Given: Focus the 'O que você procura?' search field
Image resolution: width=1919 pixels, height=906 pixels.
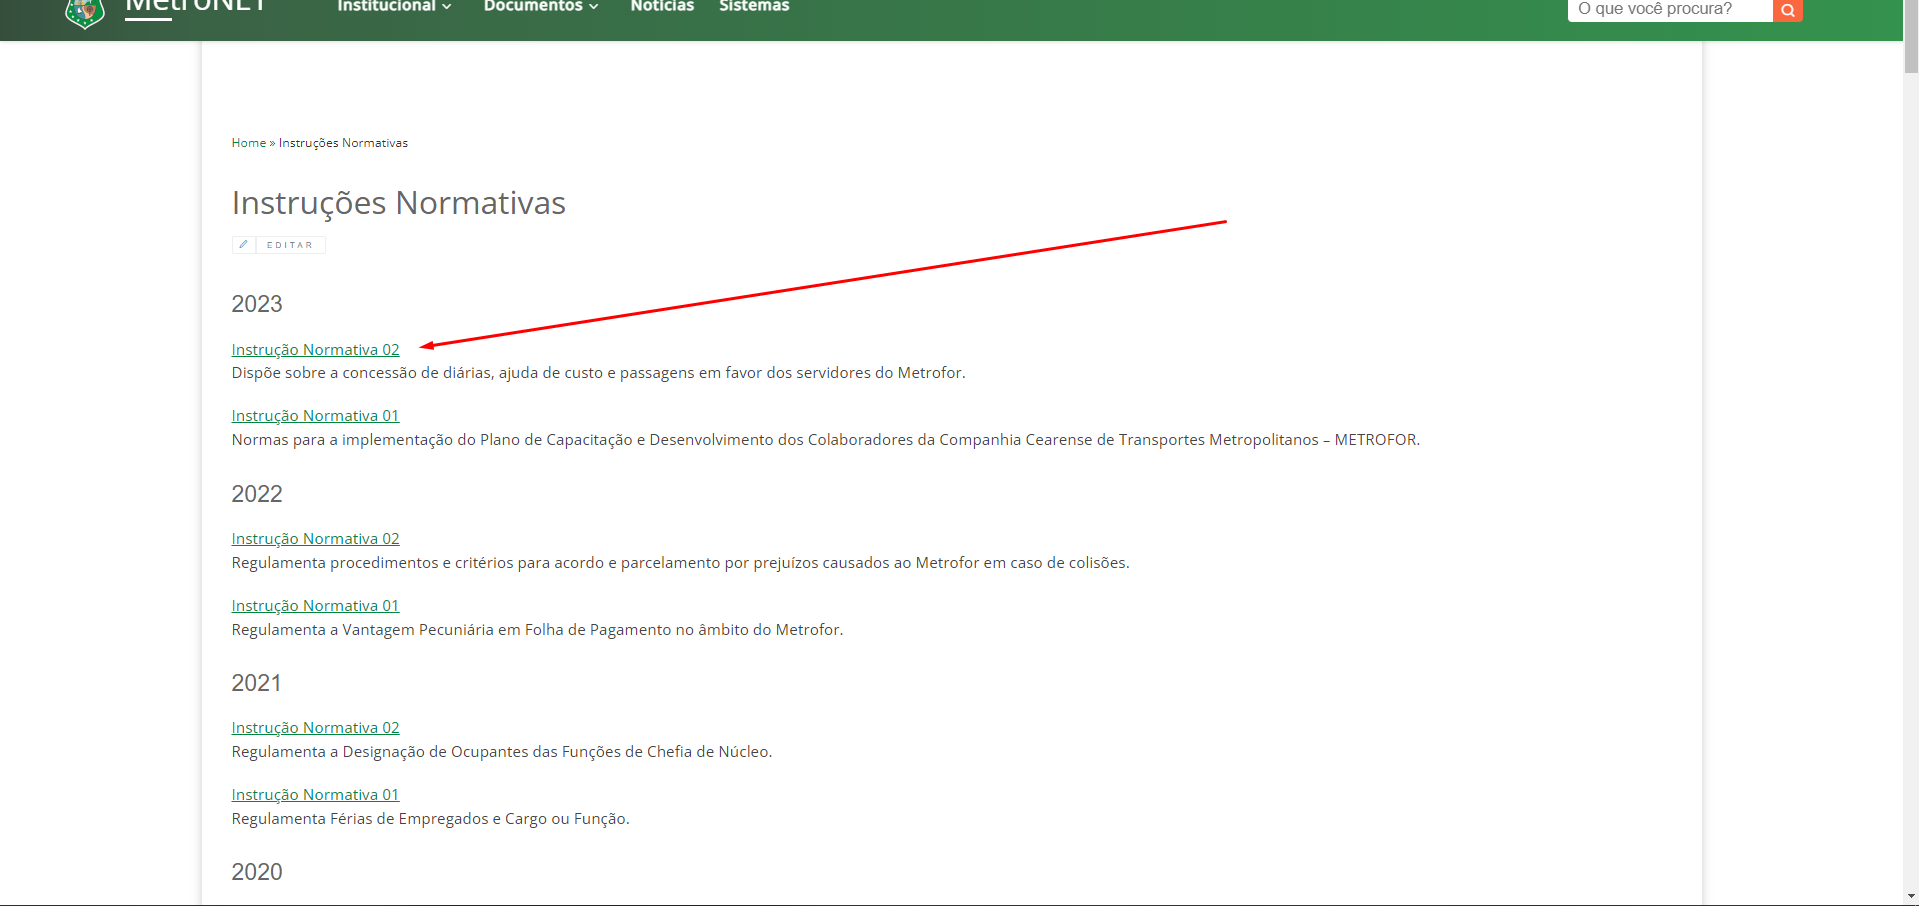Looking at the screenshot, I should click(x=1670, y=10).
